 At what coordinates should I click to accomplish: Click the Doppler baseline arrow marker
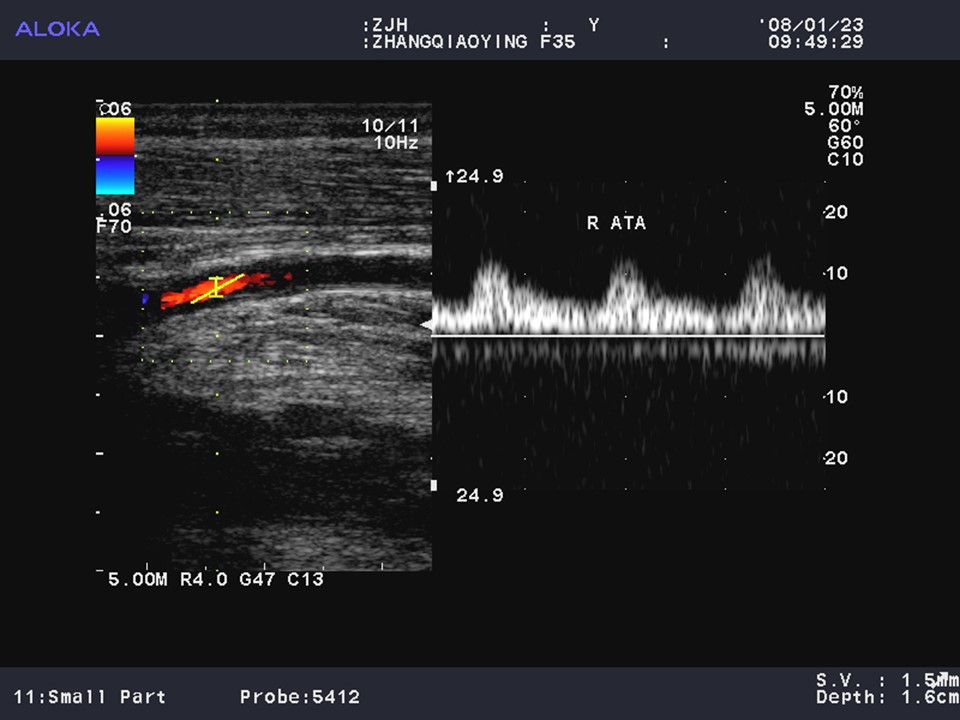tap(426, 325)
